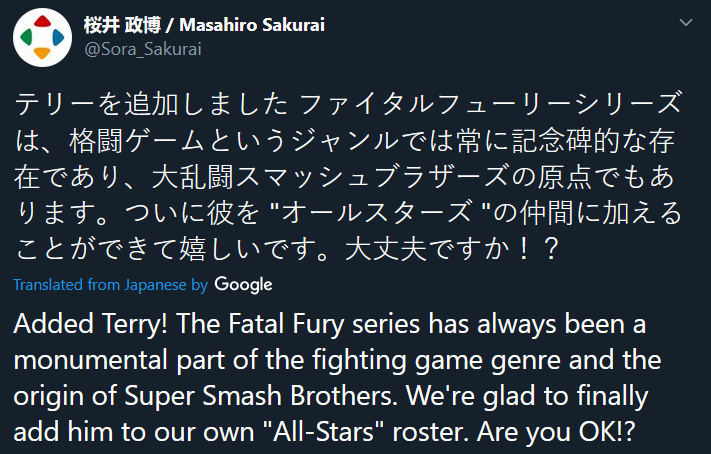Open the @Sora_Sakurai handle link
The width and height of the screenshot is (711, 454).
pos(143,49)
